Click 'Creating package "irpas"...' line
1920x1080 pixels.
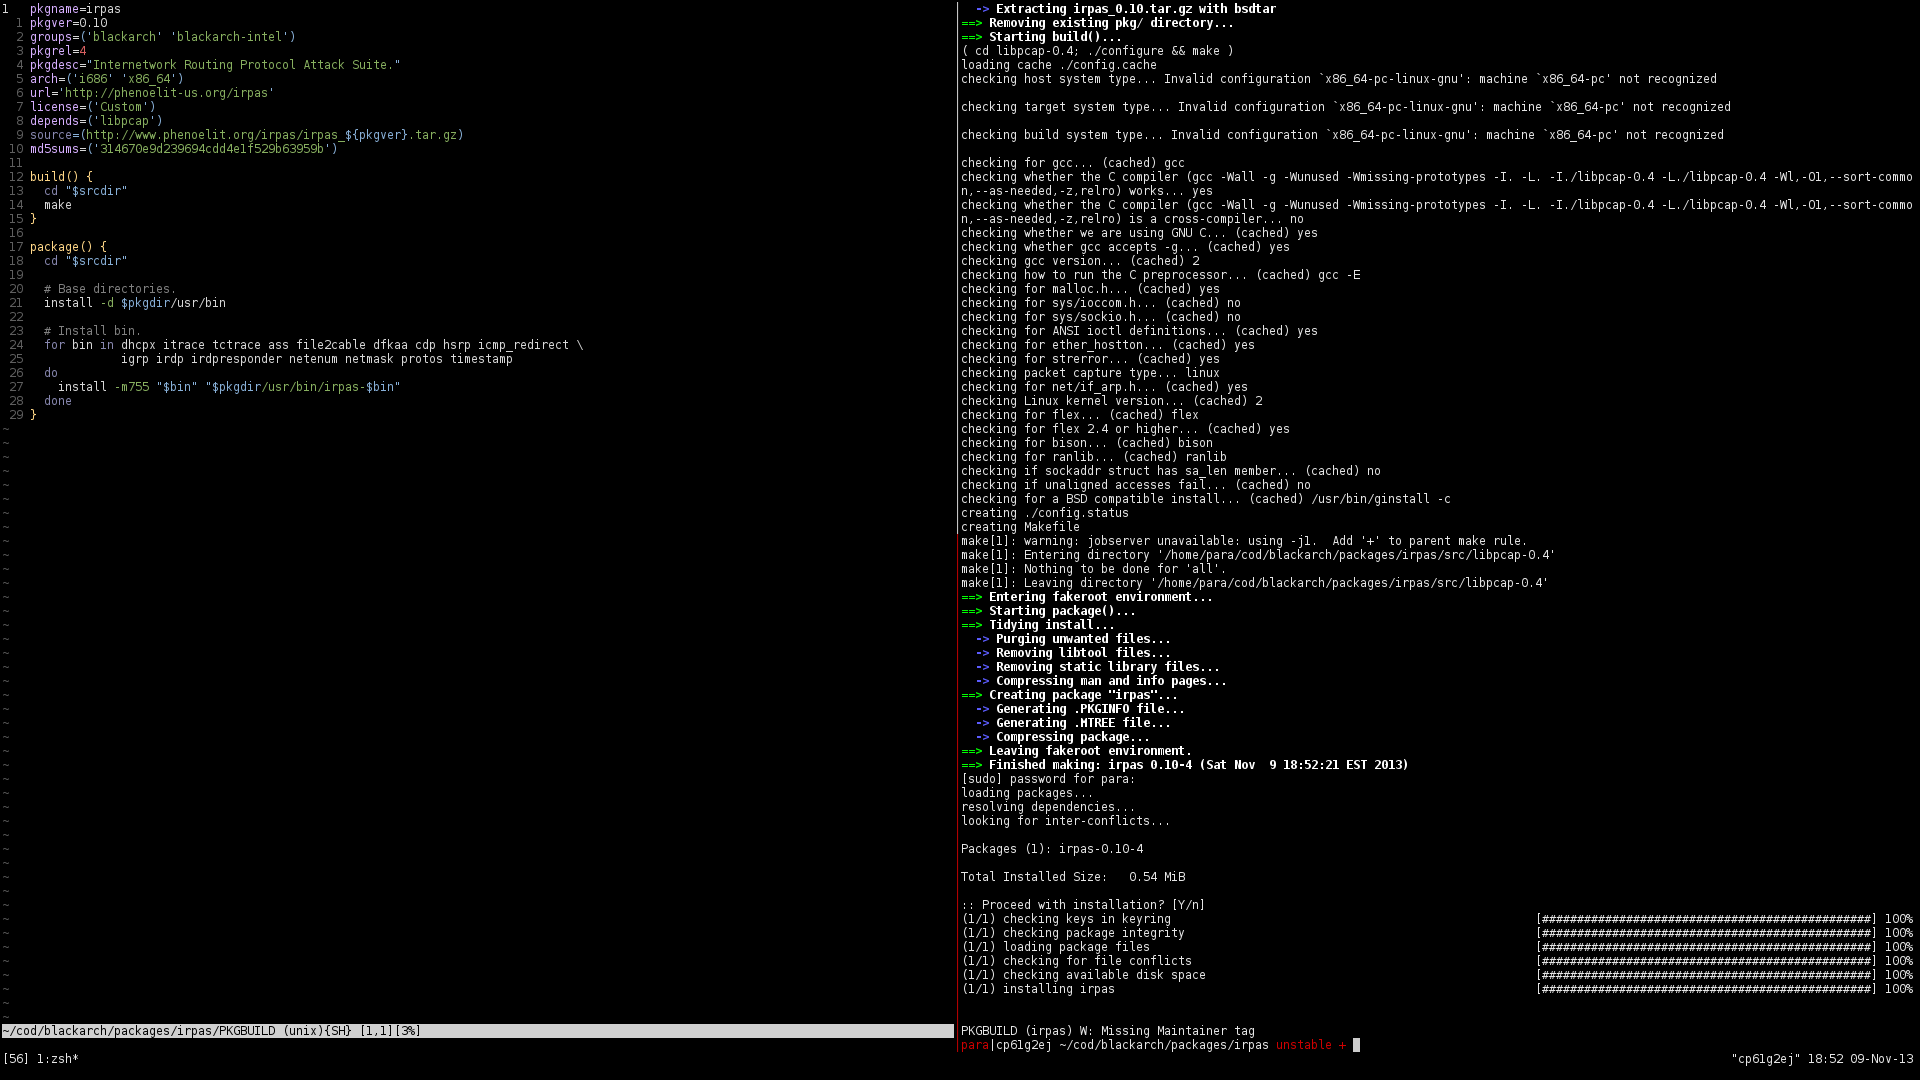(x=1070, y=695)
